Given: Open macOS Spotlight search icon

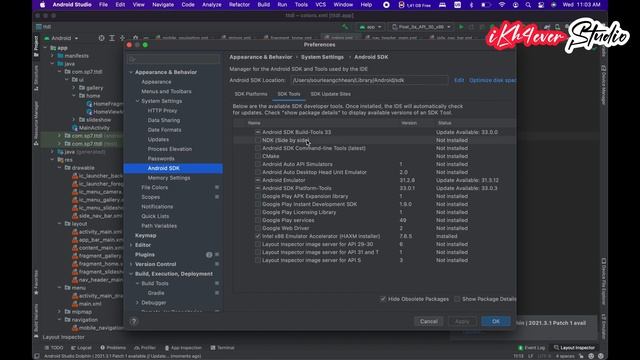Looking at the screenshot, I should [x=528, y=5].
